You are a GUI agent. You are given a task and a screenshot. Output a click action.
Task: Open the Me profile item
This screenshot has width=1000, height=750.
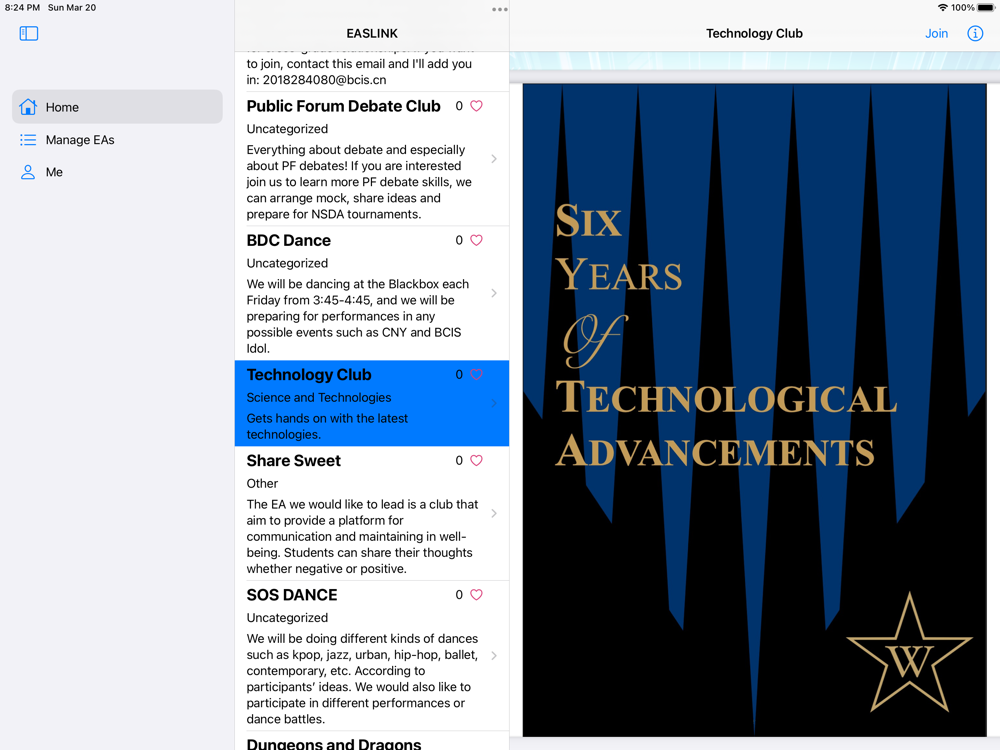(x=117, y=172)
